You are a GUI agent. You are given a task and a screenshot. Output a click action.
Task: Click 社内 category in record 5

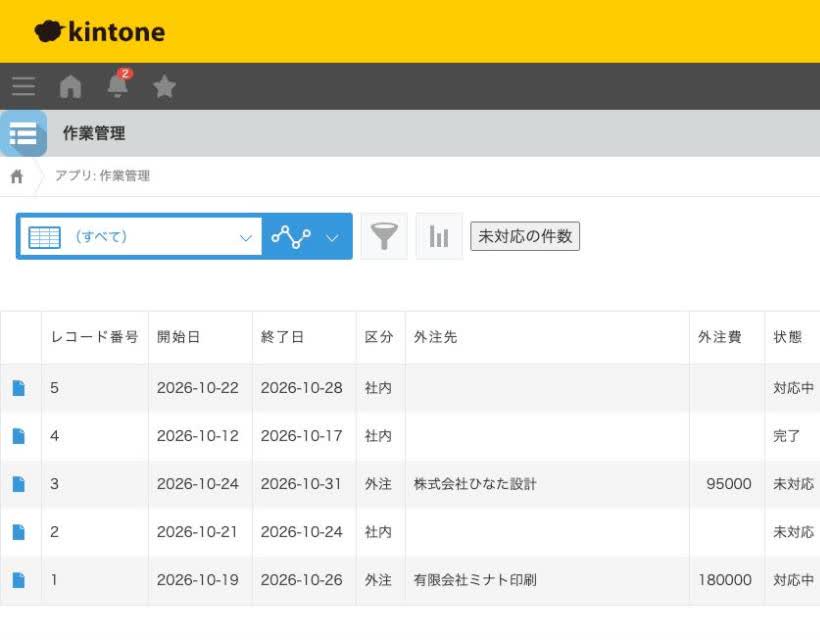coord(378,388)
